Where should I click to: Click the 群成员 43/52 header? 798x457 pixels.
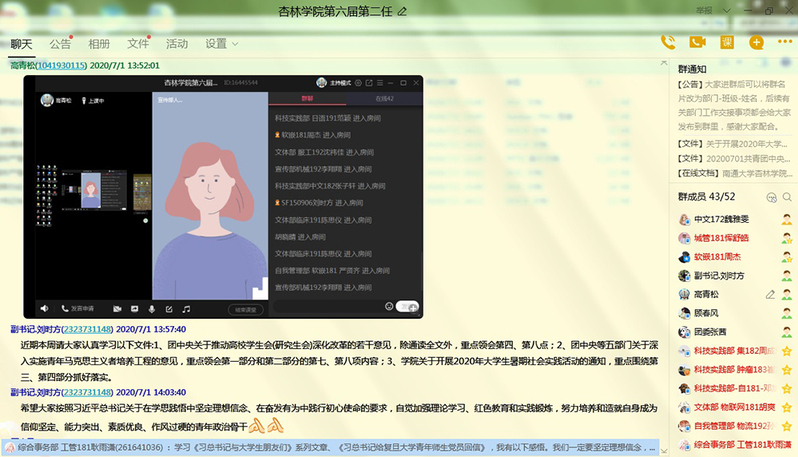(706, 196)
